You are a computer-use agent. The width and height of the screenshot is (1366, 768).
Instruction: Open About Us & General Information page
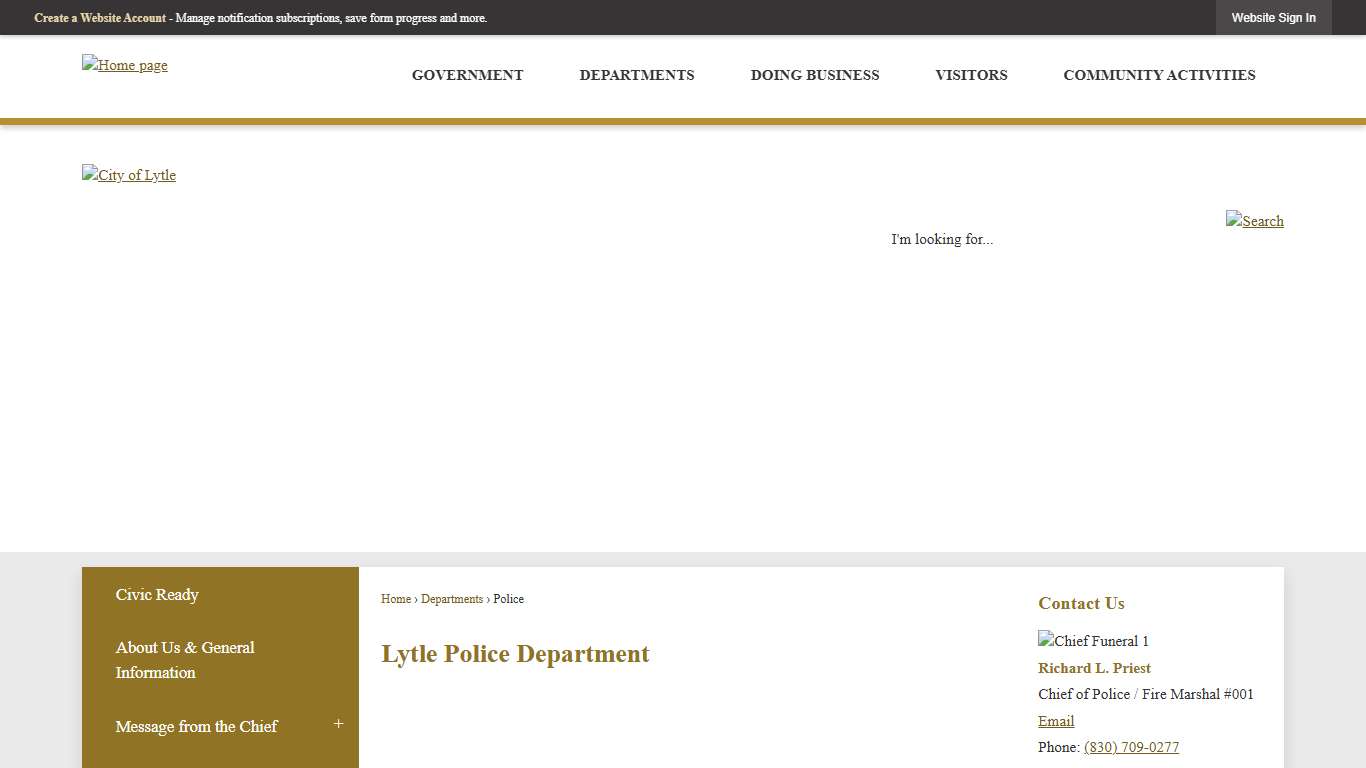pyautogui.click(x=185, y=660)
